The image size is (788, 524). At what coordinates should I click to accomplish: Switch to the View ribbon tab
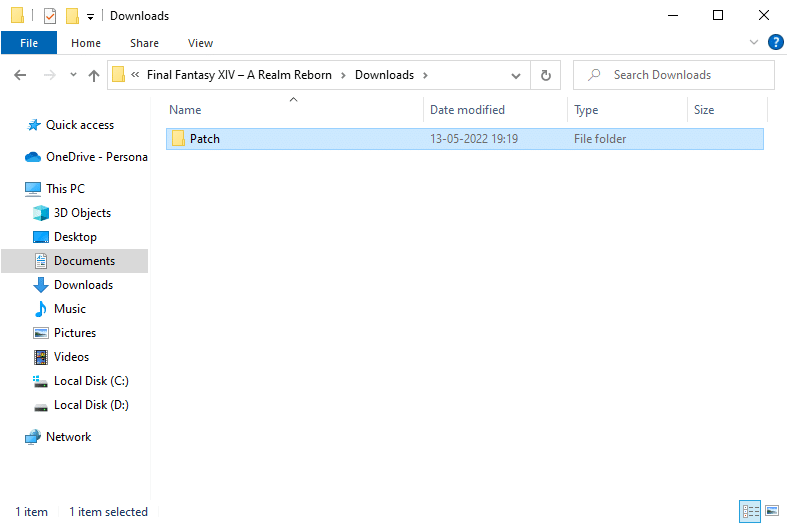coord(200,43)
